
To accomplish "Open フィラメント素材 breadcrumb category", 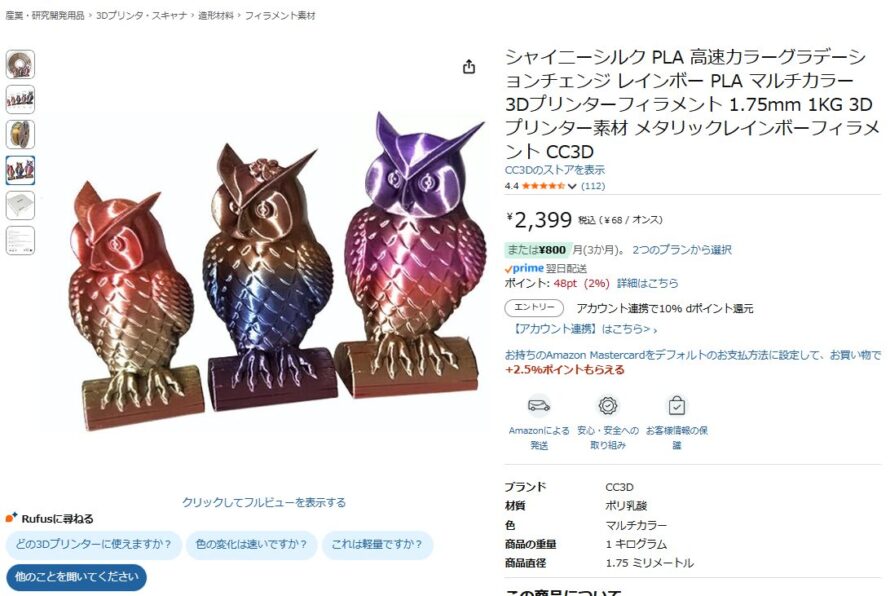I will [x=280, y=16].
